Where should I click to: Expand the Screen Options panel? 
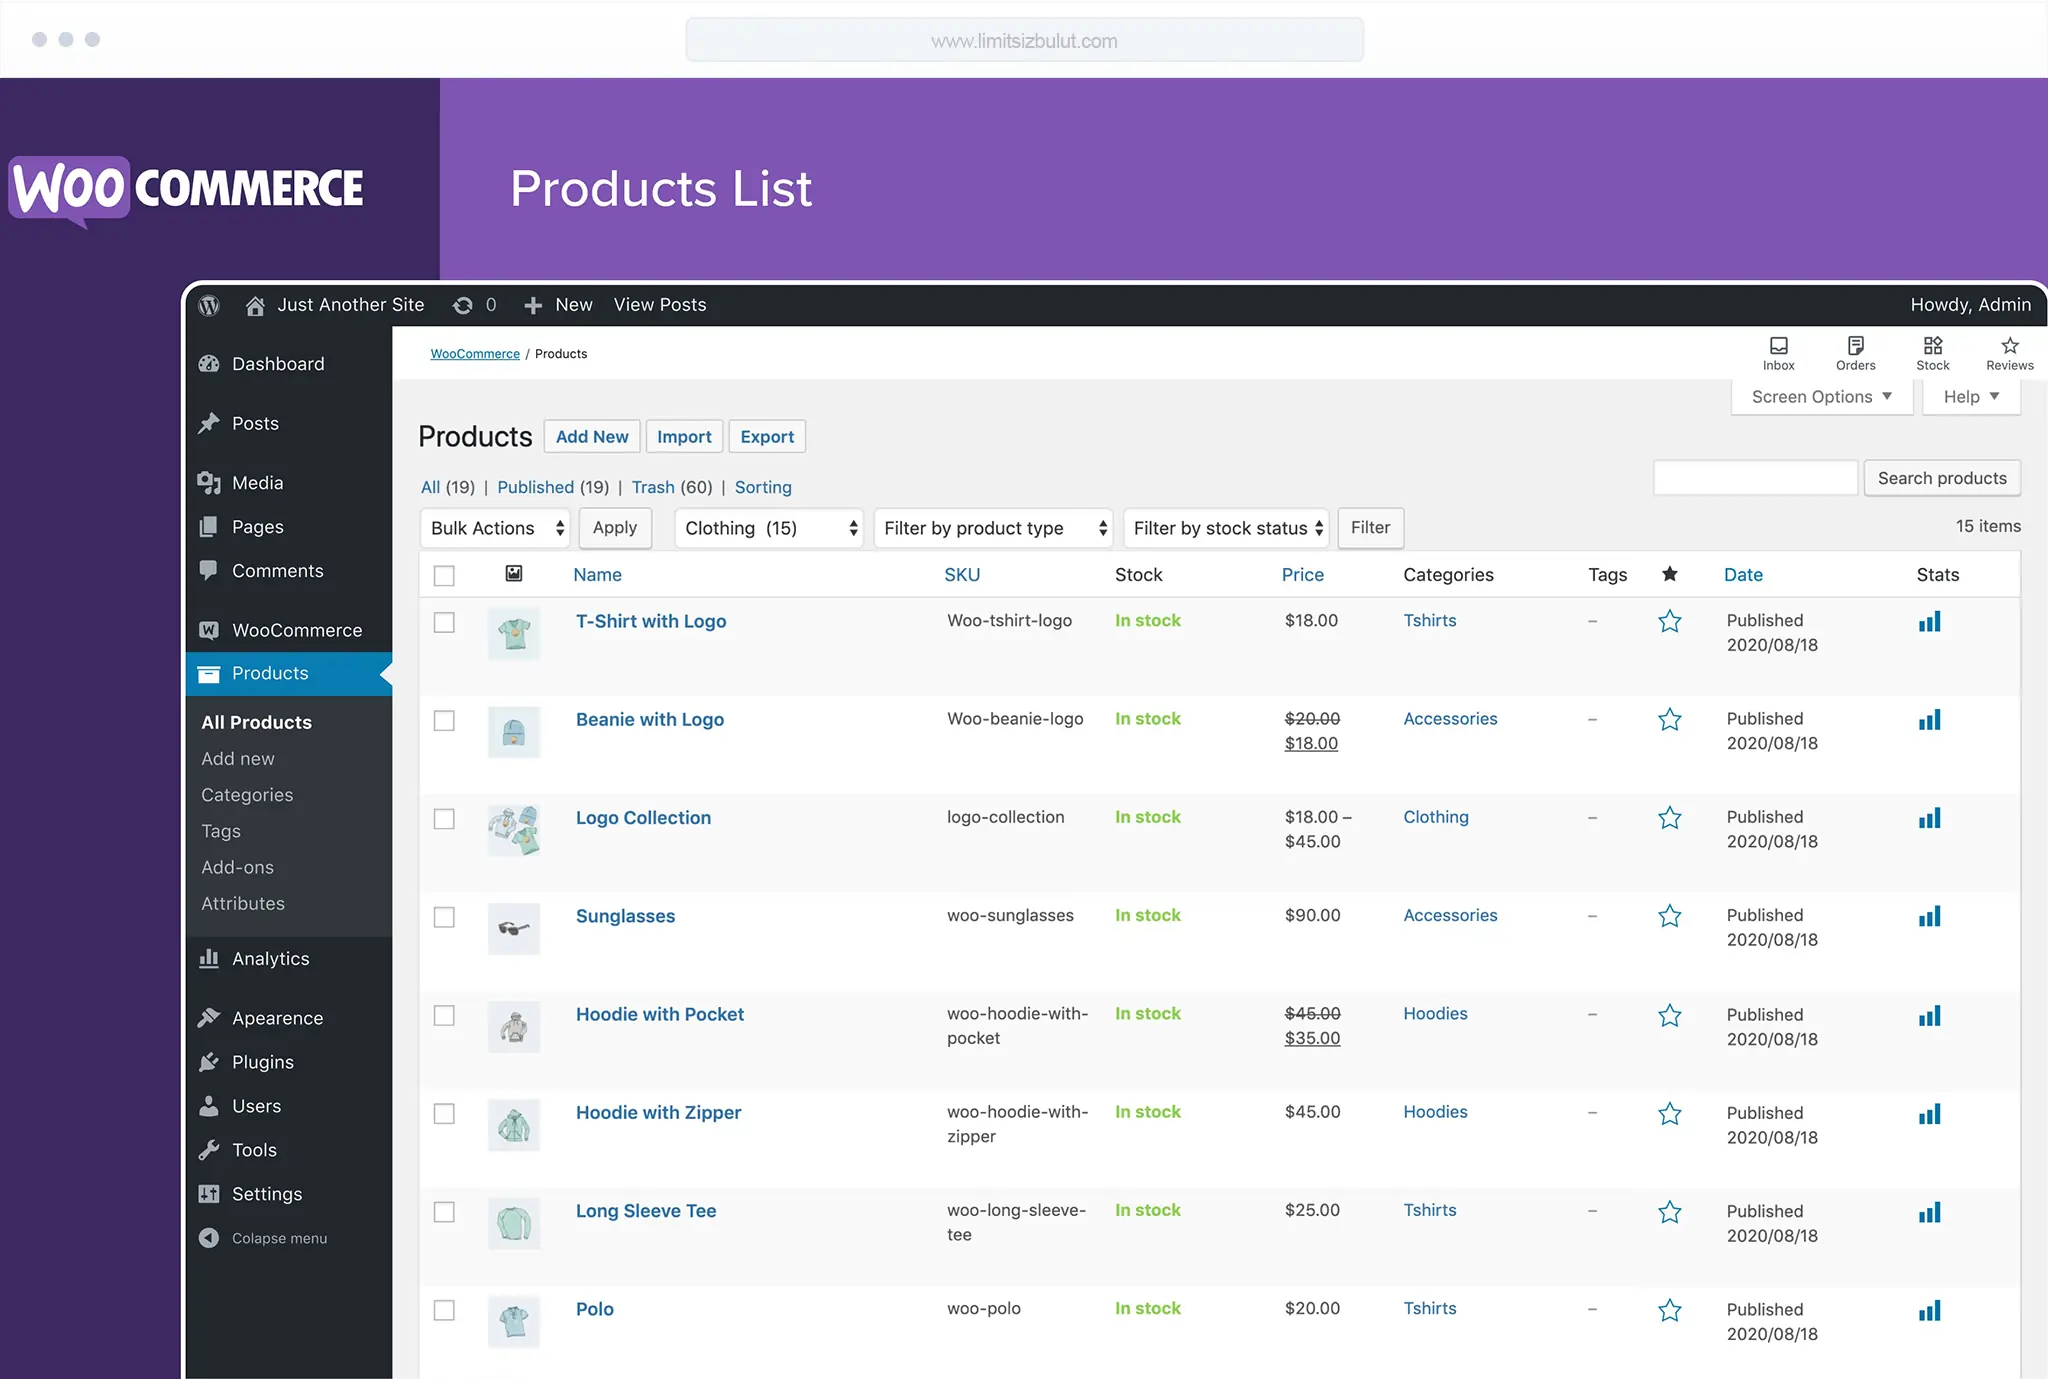1822,397
